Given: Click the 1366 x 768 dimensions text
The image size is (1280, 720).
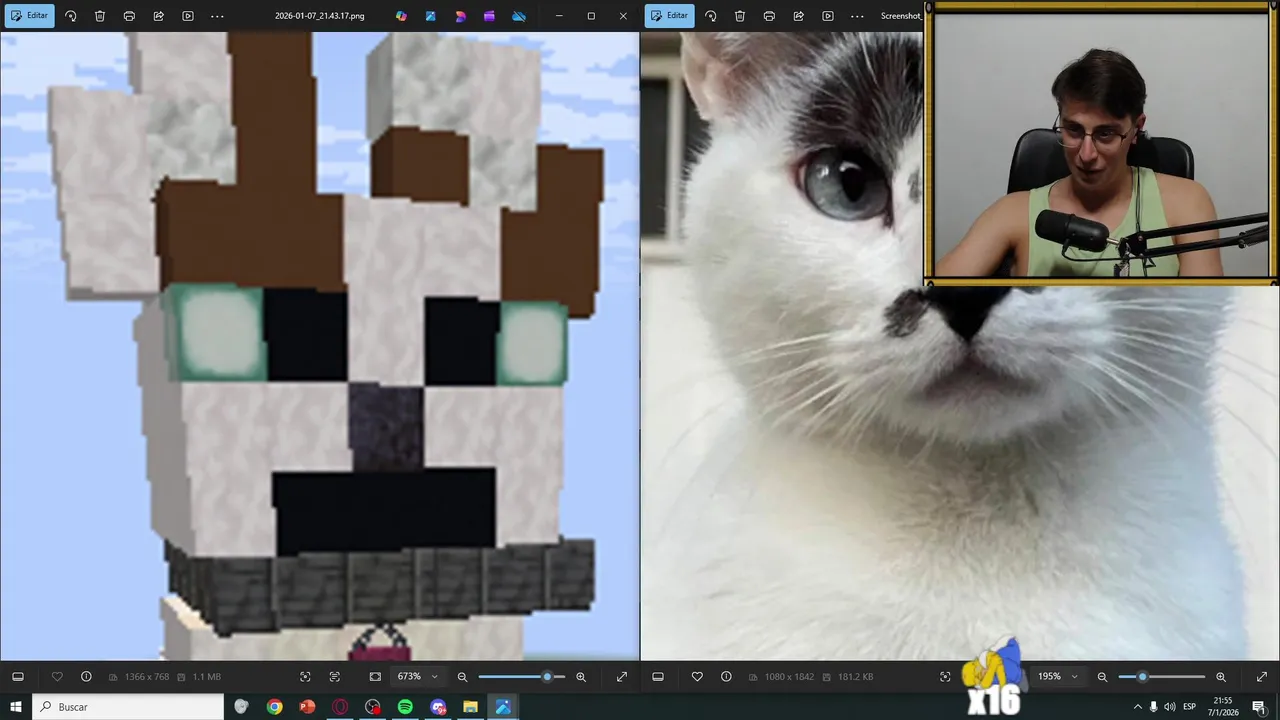Looking at the screenshot, I should [x=147, y=677].
